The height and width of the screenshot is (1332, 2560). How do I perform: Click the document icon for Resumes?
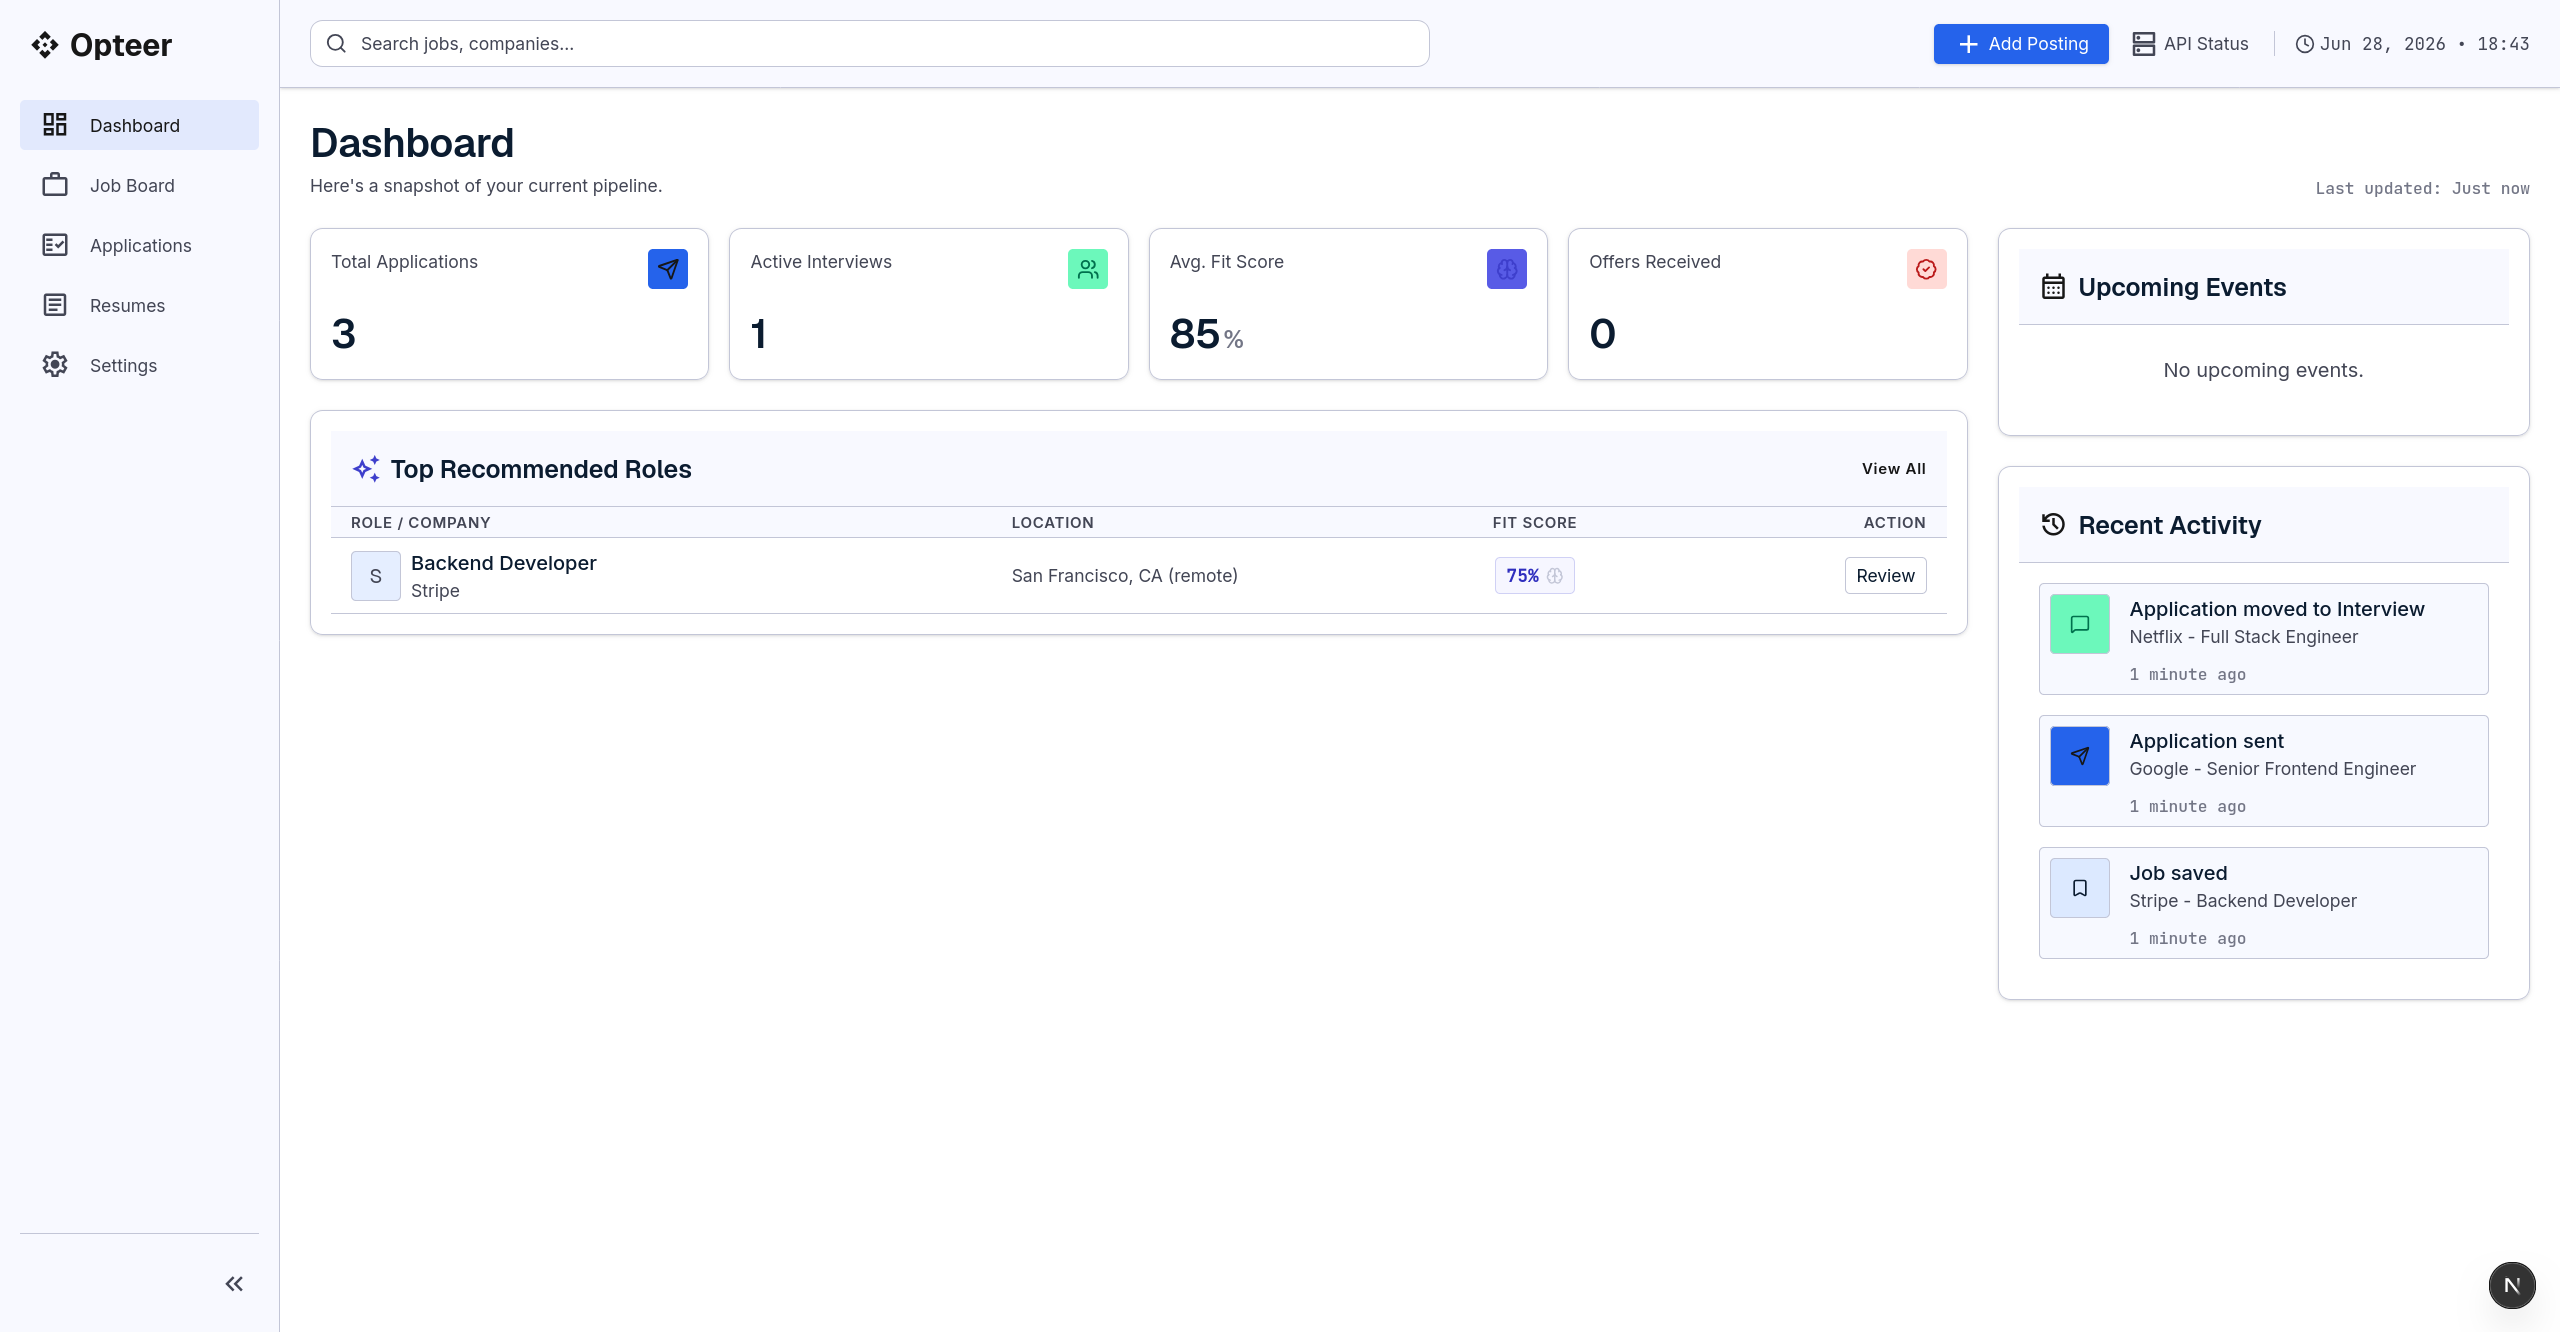click(x=55, y=305)
